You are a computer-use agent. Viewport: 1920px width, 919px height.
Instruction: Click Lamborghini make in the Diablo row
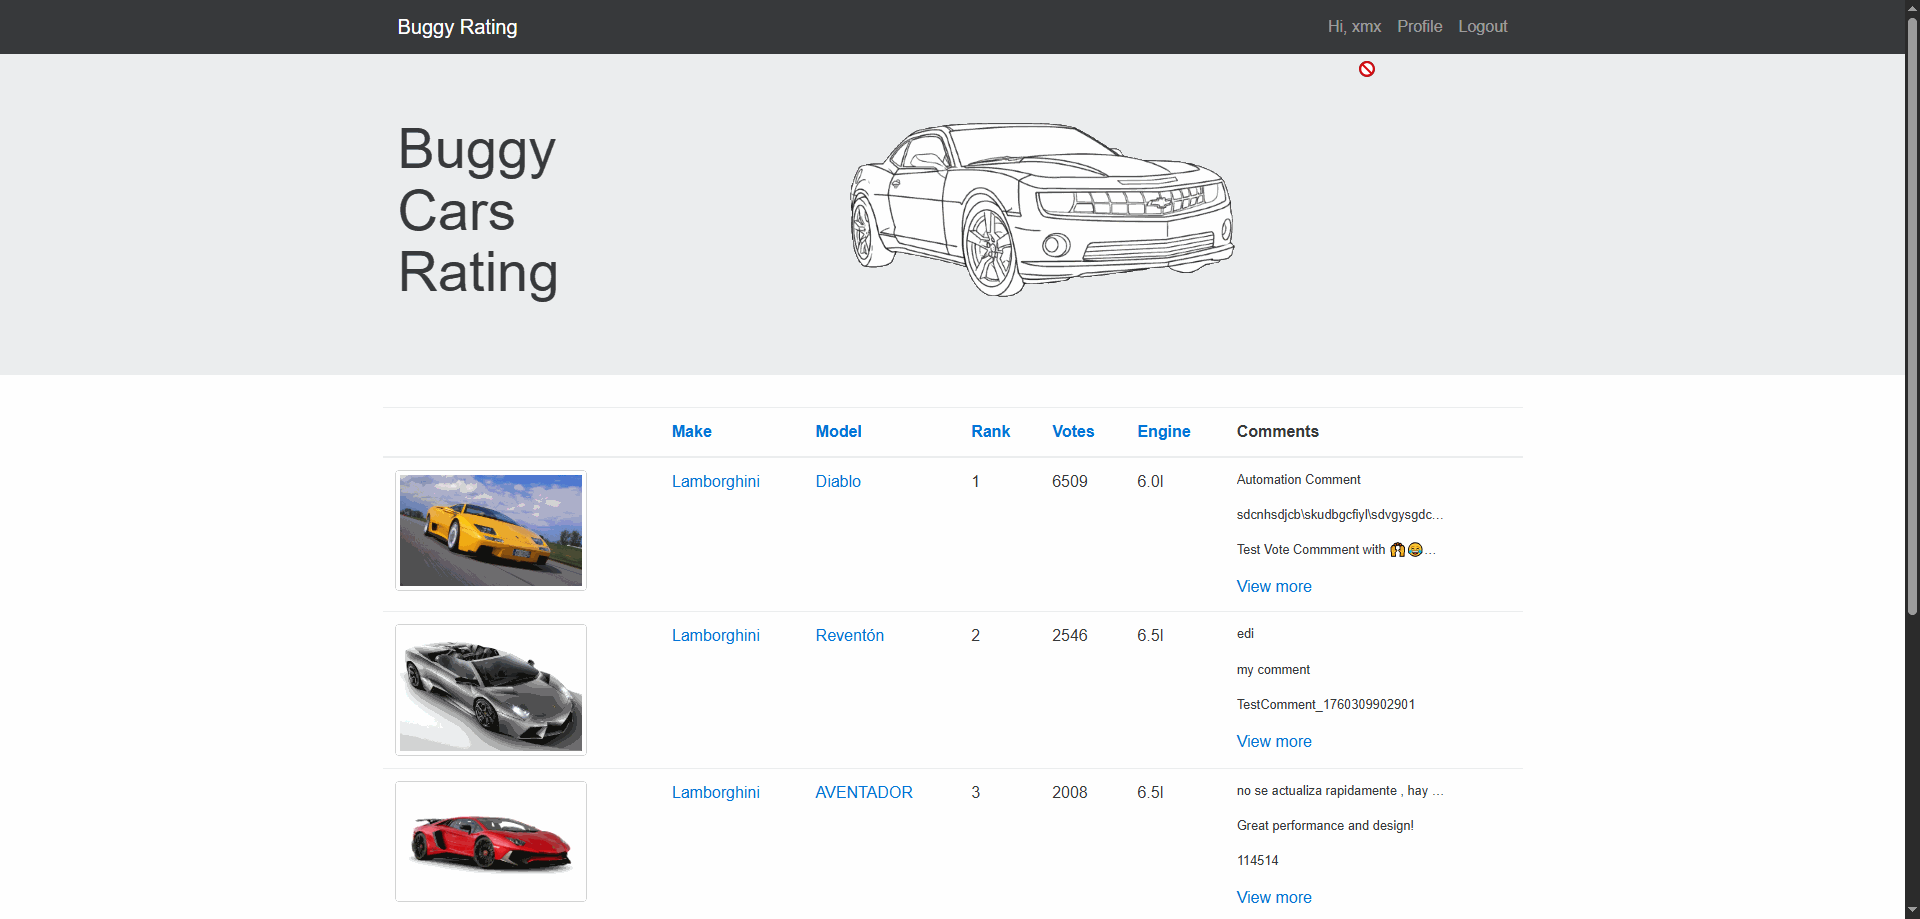tap(715, 482)
